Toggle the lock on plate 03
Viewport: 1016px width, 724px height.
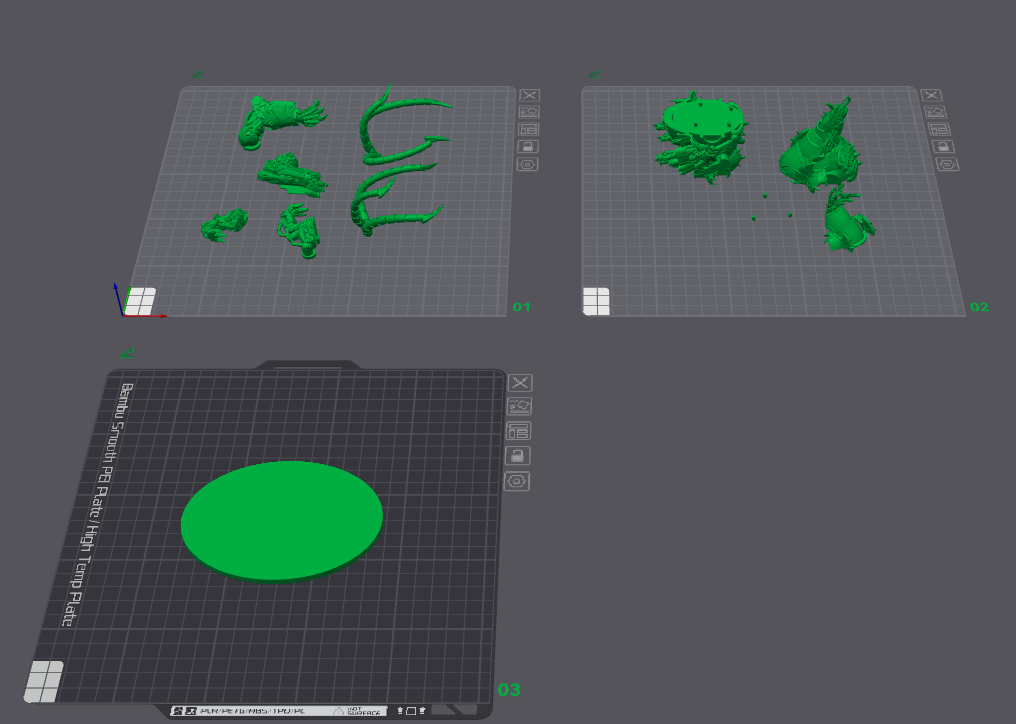[x=517, y=456]
